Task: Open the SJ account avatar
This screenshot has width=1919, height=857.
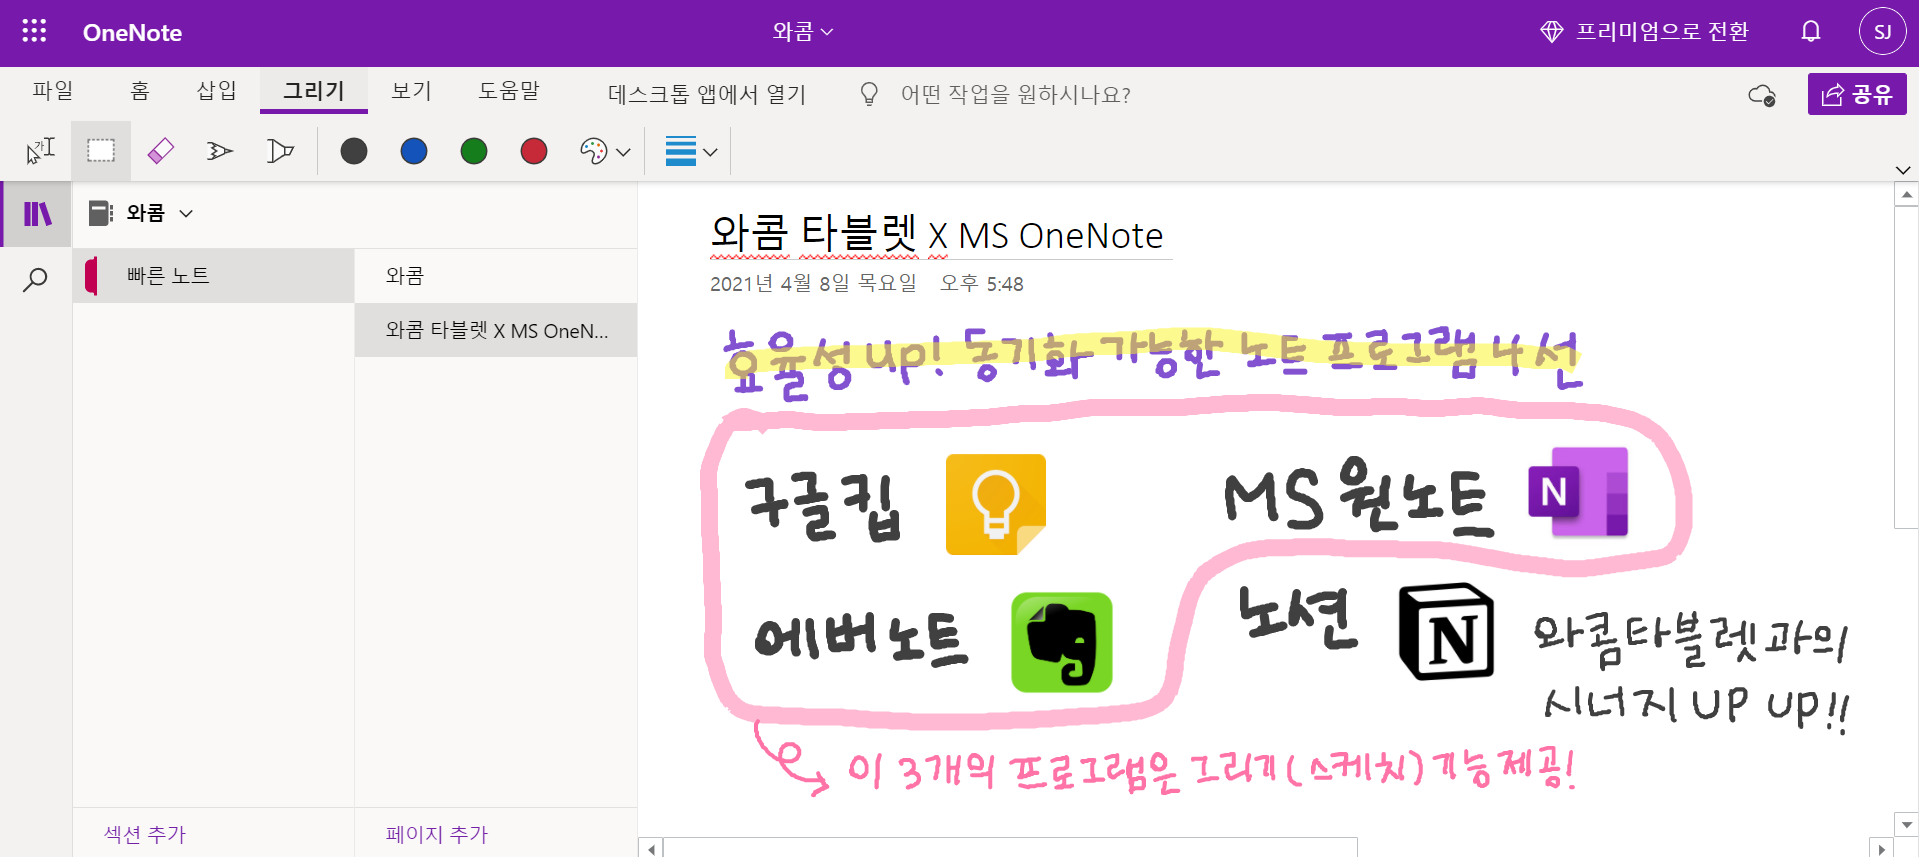Action: tap(1882, 32)
